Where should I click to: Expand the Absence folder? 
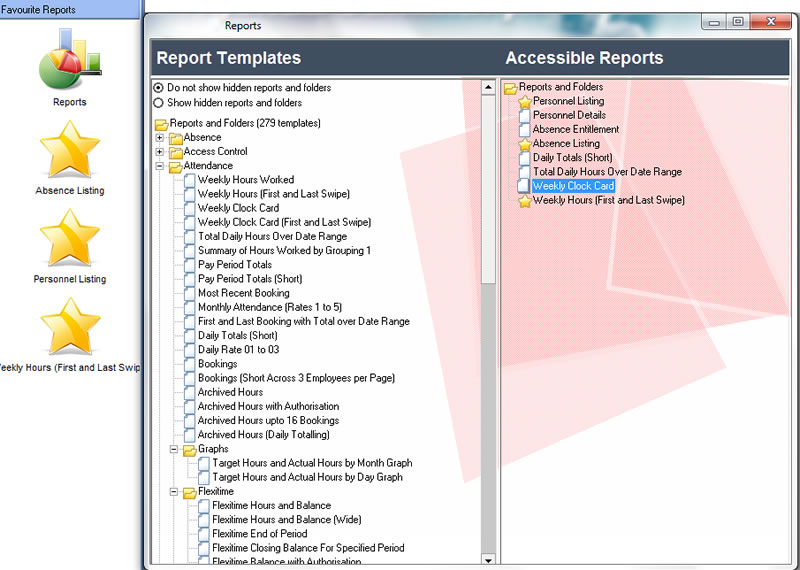160,137
